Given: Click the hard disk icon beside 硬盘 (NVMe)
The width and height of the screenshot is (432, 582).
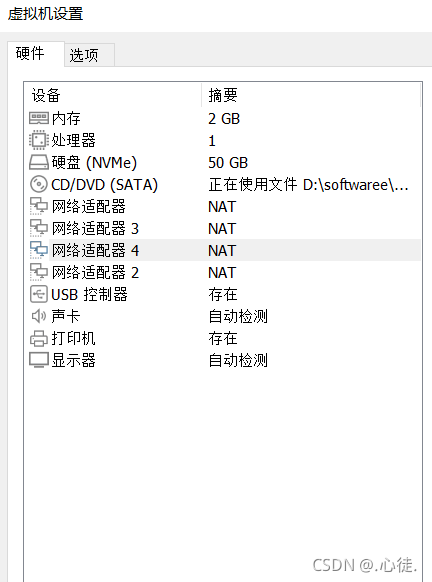Looking at the screenshot, I should coord(39,163).
